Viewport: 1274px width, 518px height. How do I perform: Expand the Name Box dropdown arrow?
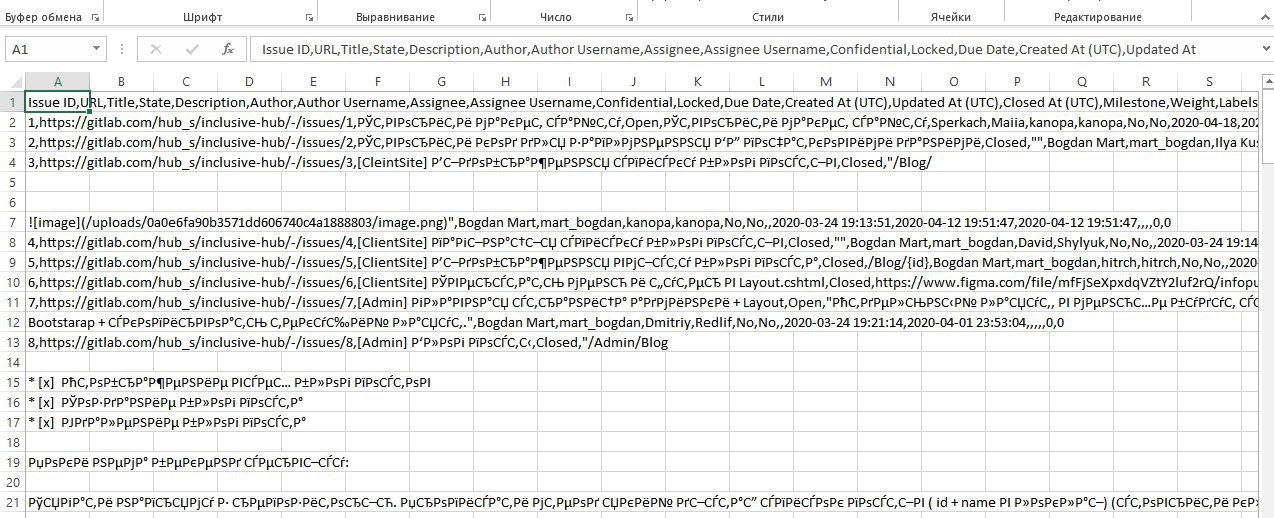[98, 49]
